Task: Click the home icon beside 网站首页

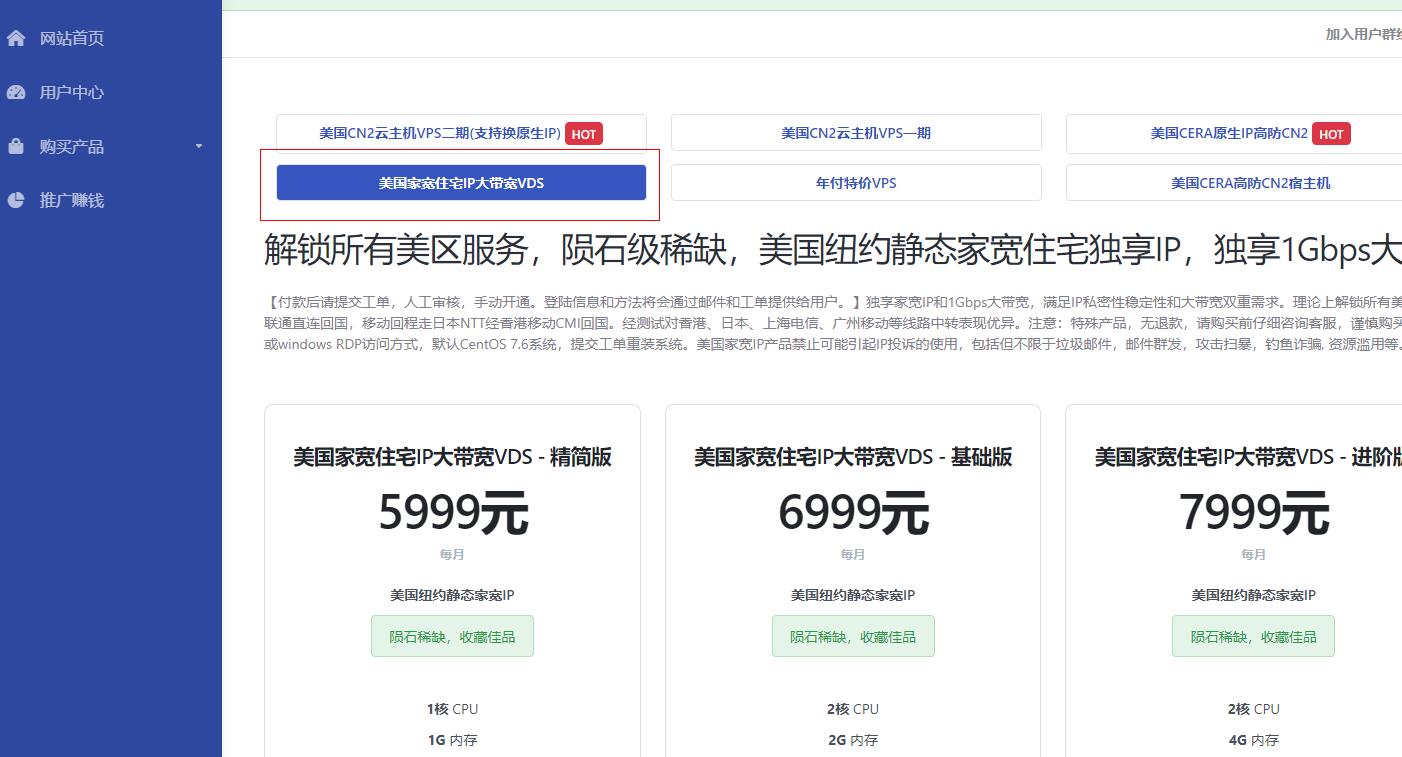Action: [x=16, y=38]
